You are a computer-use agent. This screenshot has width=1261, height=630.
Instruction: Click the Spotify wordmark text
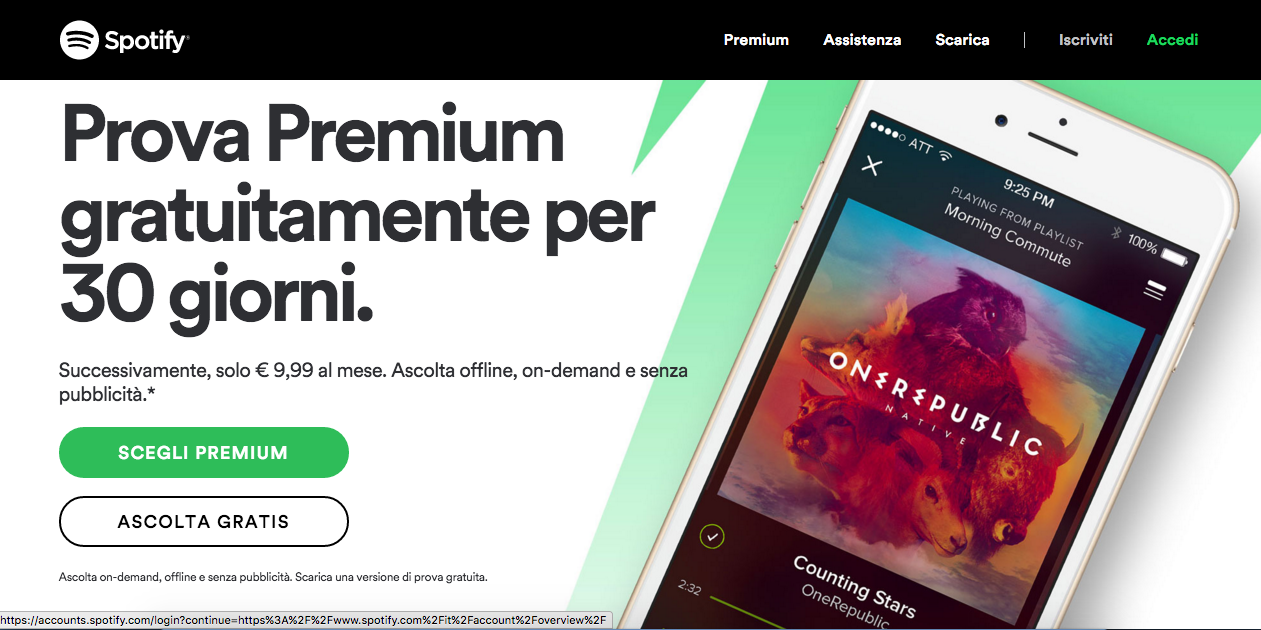(147, 41)
